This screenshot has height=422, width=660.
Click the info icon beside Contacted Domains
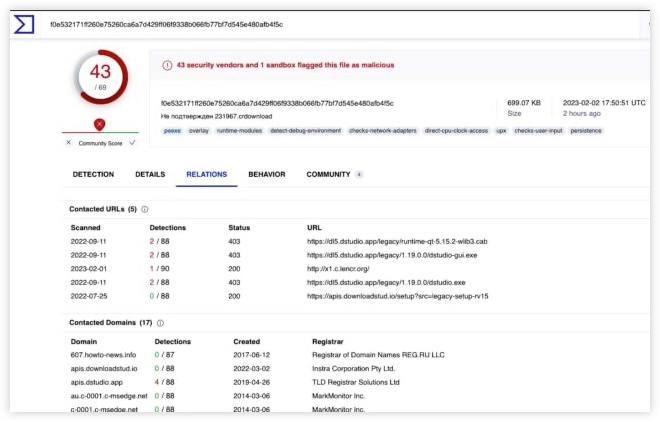pos(160,323)
